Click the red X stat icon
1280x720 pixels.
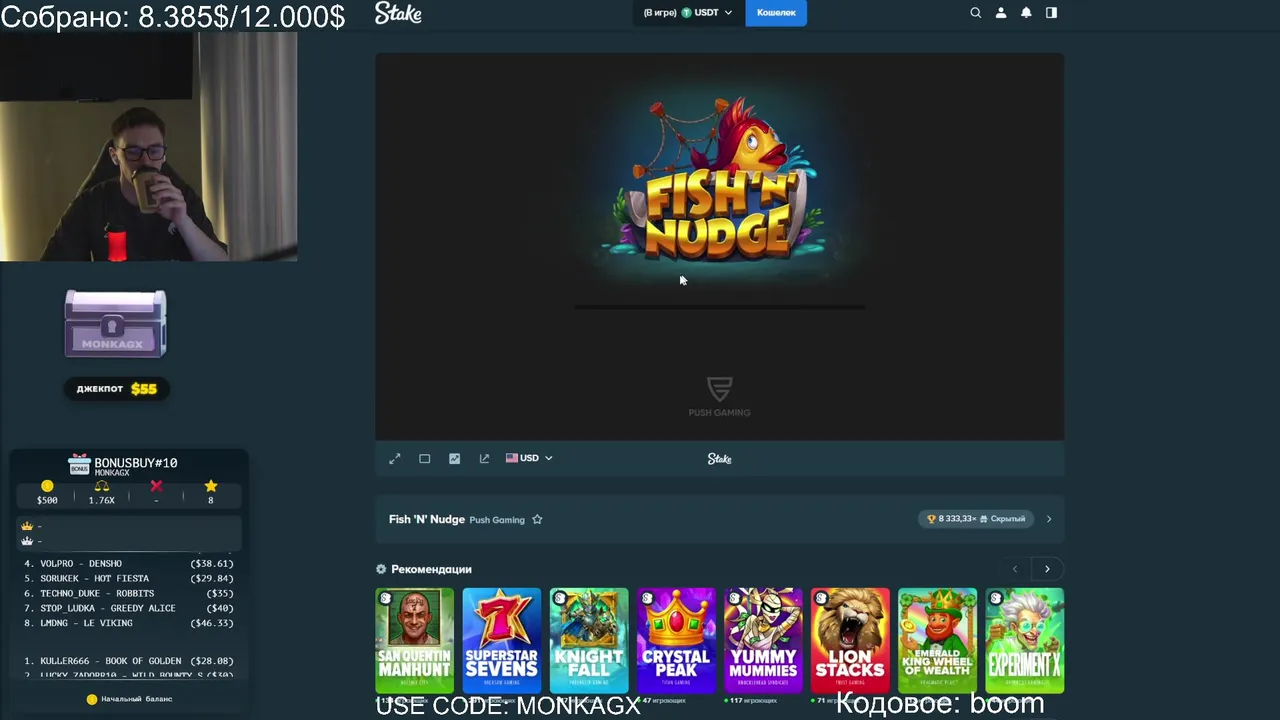coord(156,486)
